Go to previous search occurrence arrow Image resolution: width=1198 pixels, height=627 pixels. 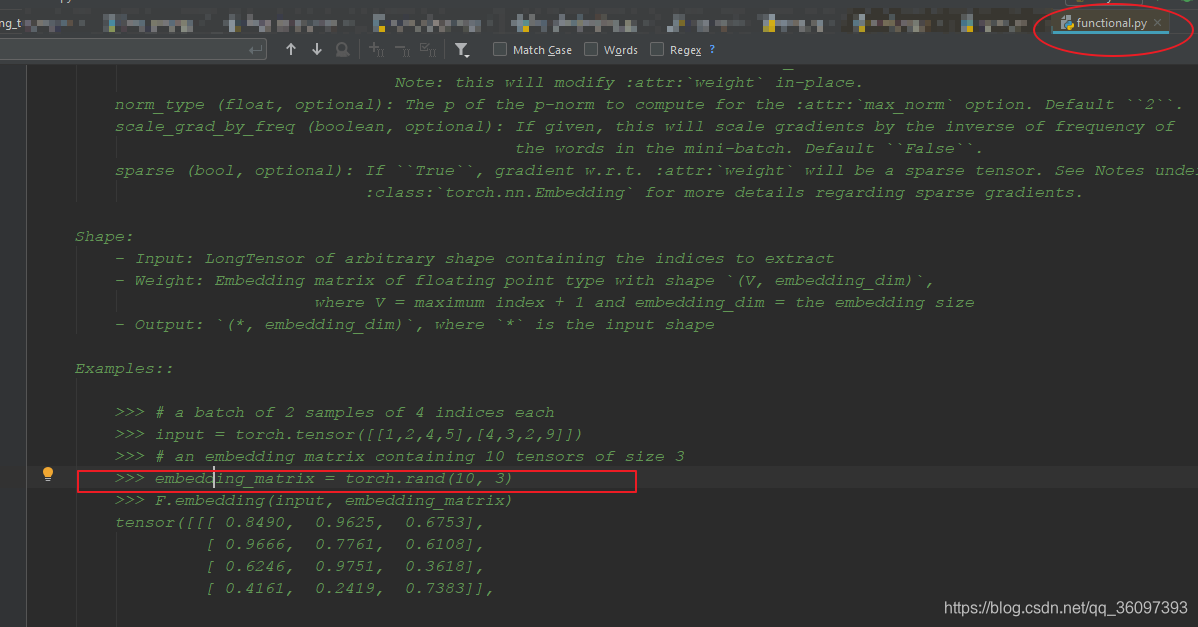tap(290, 50)
